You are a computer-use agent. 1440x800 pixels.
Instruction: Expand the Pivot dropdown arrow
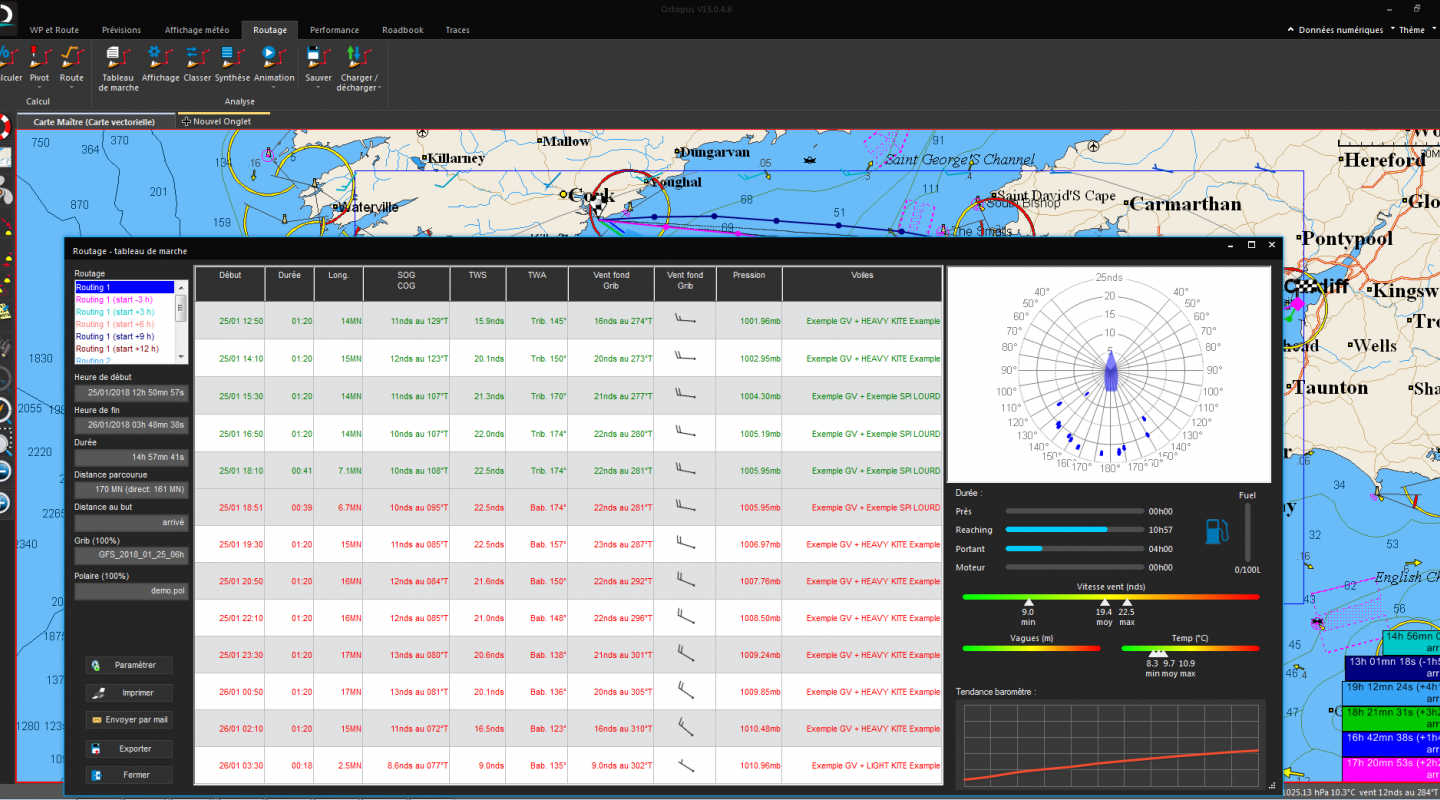click(39, 87)
